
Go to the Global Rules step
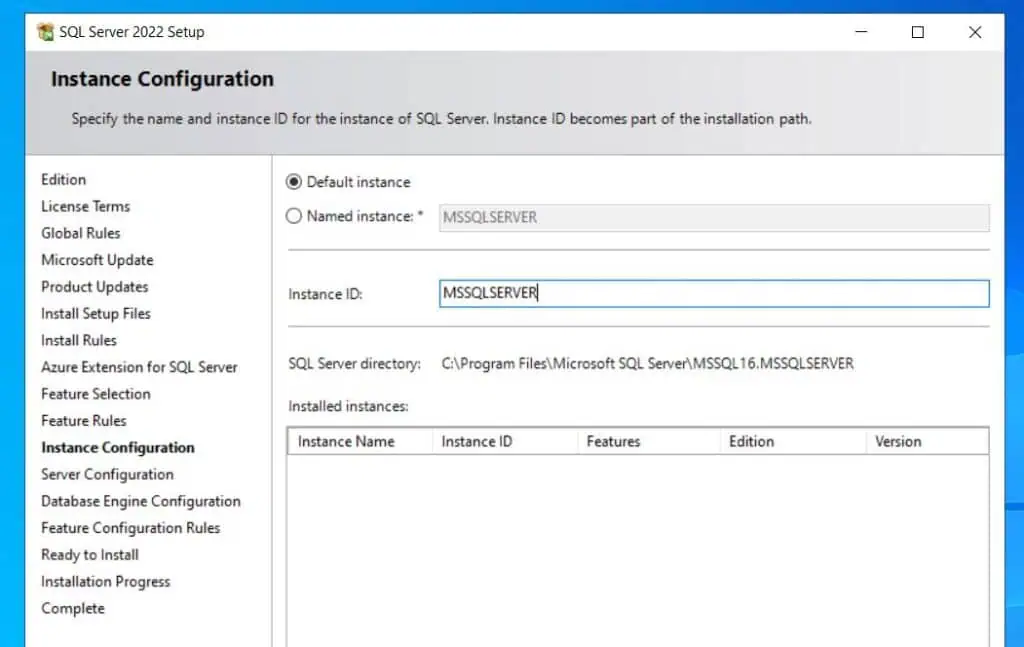tap(80, 233)
